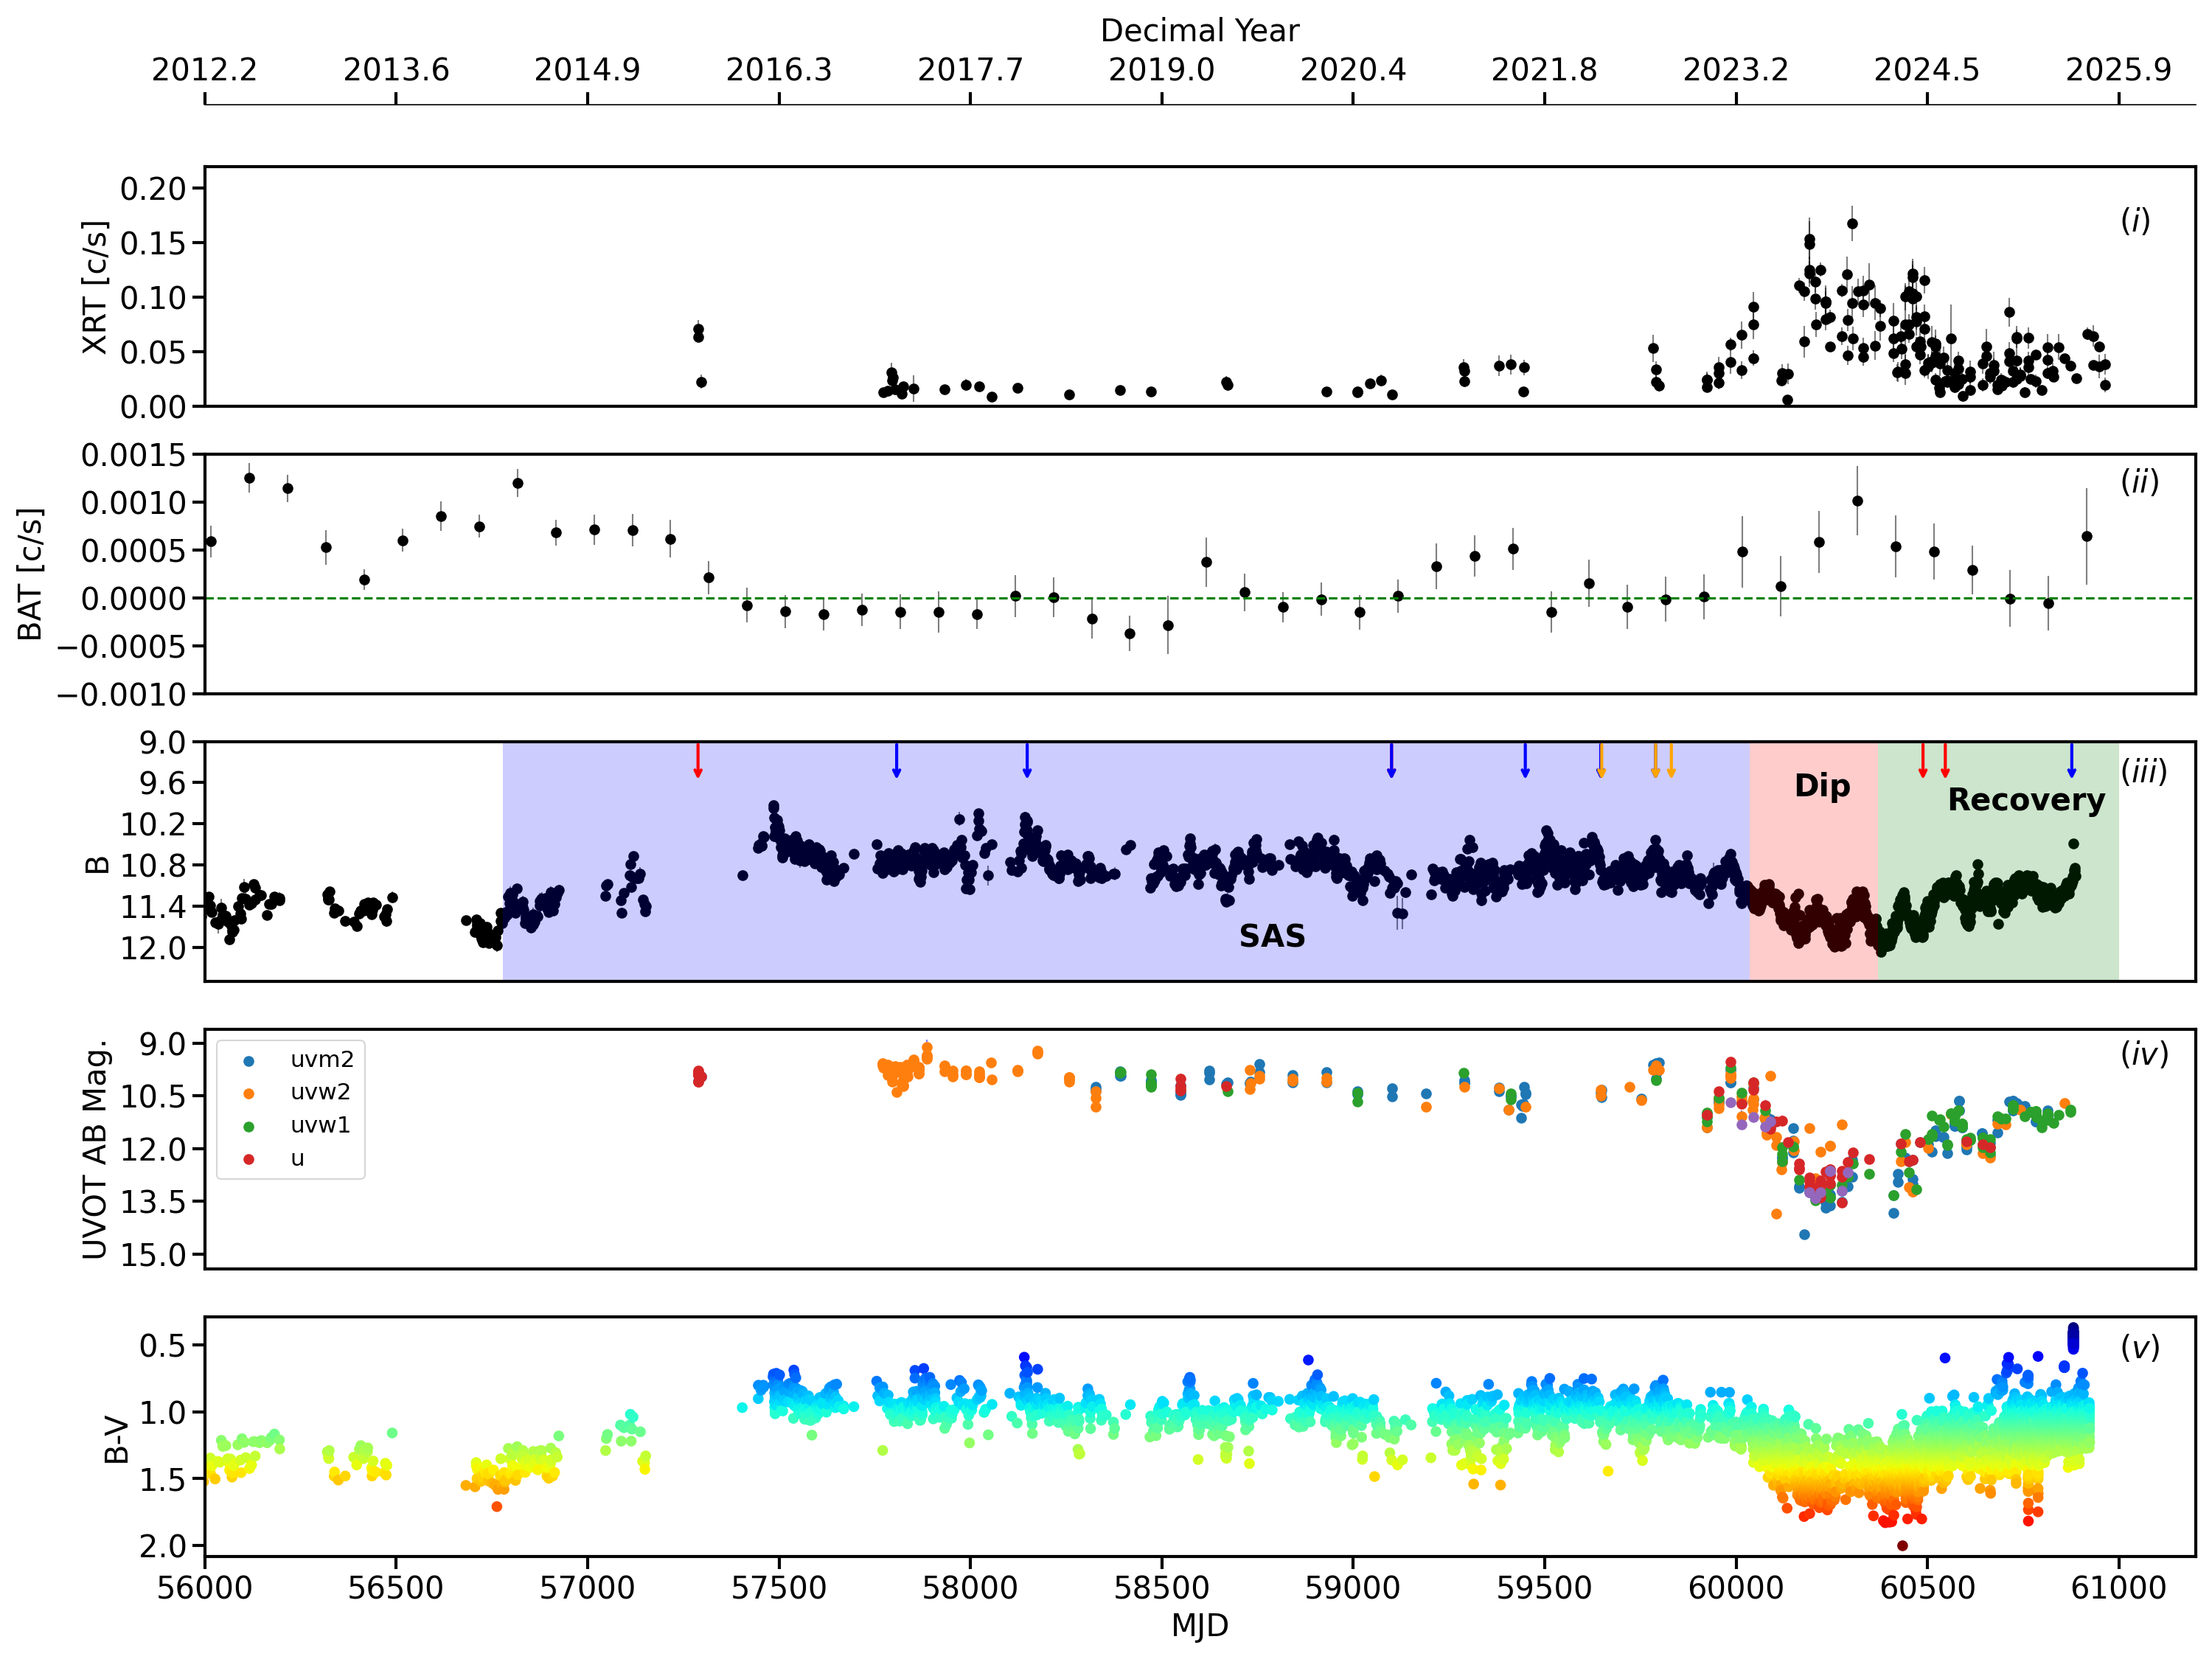Click the green uvw1 legend marker
Viewport: 2212px width, 1659px height.
point(249,1127)
